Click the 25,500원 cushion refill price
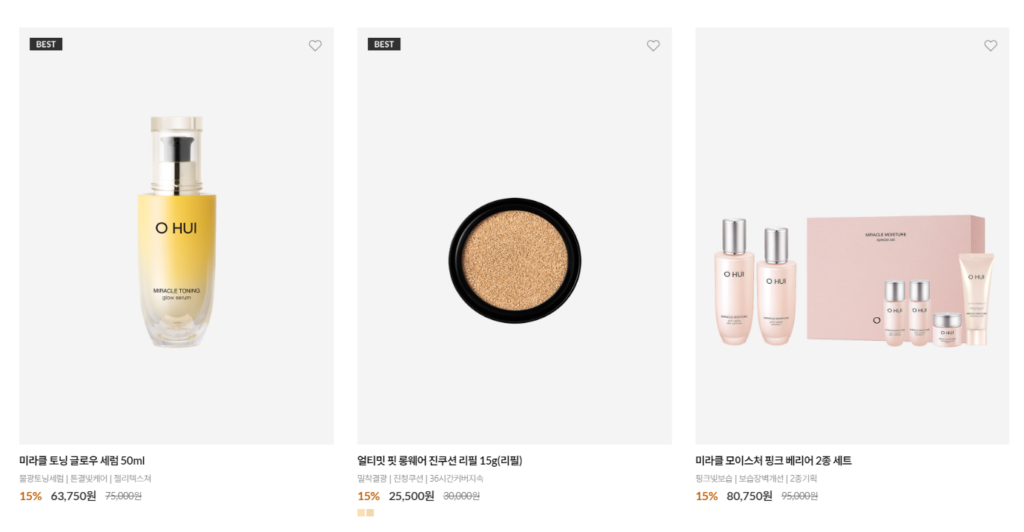1024x532 pixels. click(x=411, y=496)
